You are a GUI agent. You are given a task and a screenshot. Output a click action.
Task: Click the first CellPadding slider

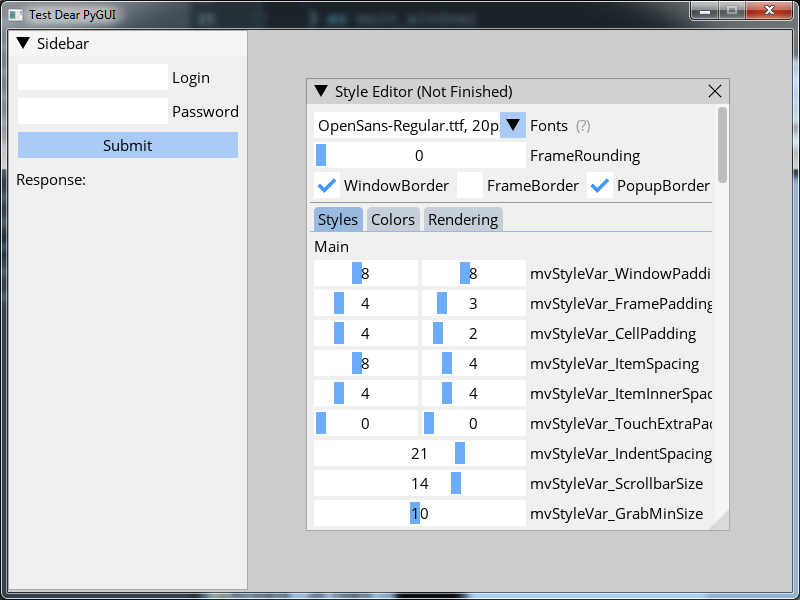(x=365, y=333)
